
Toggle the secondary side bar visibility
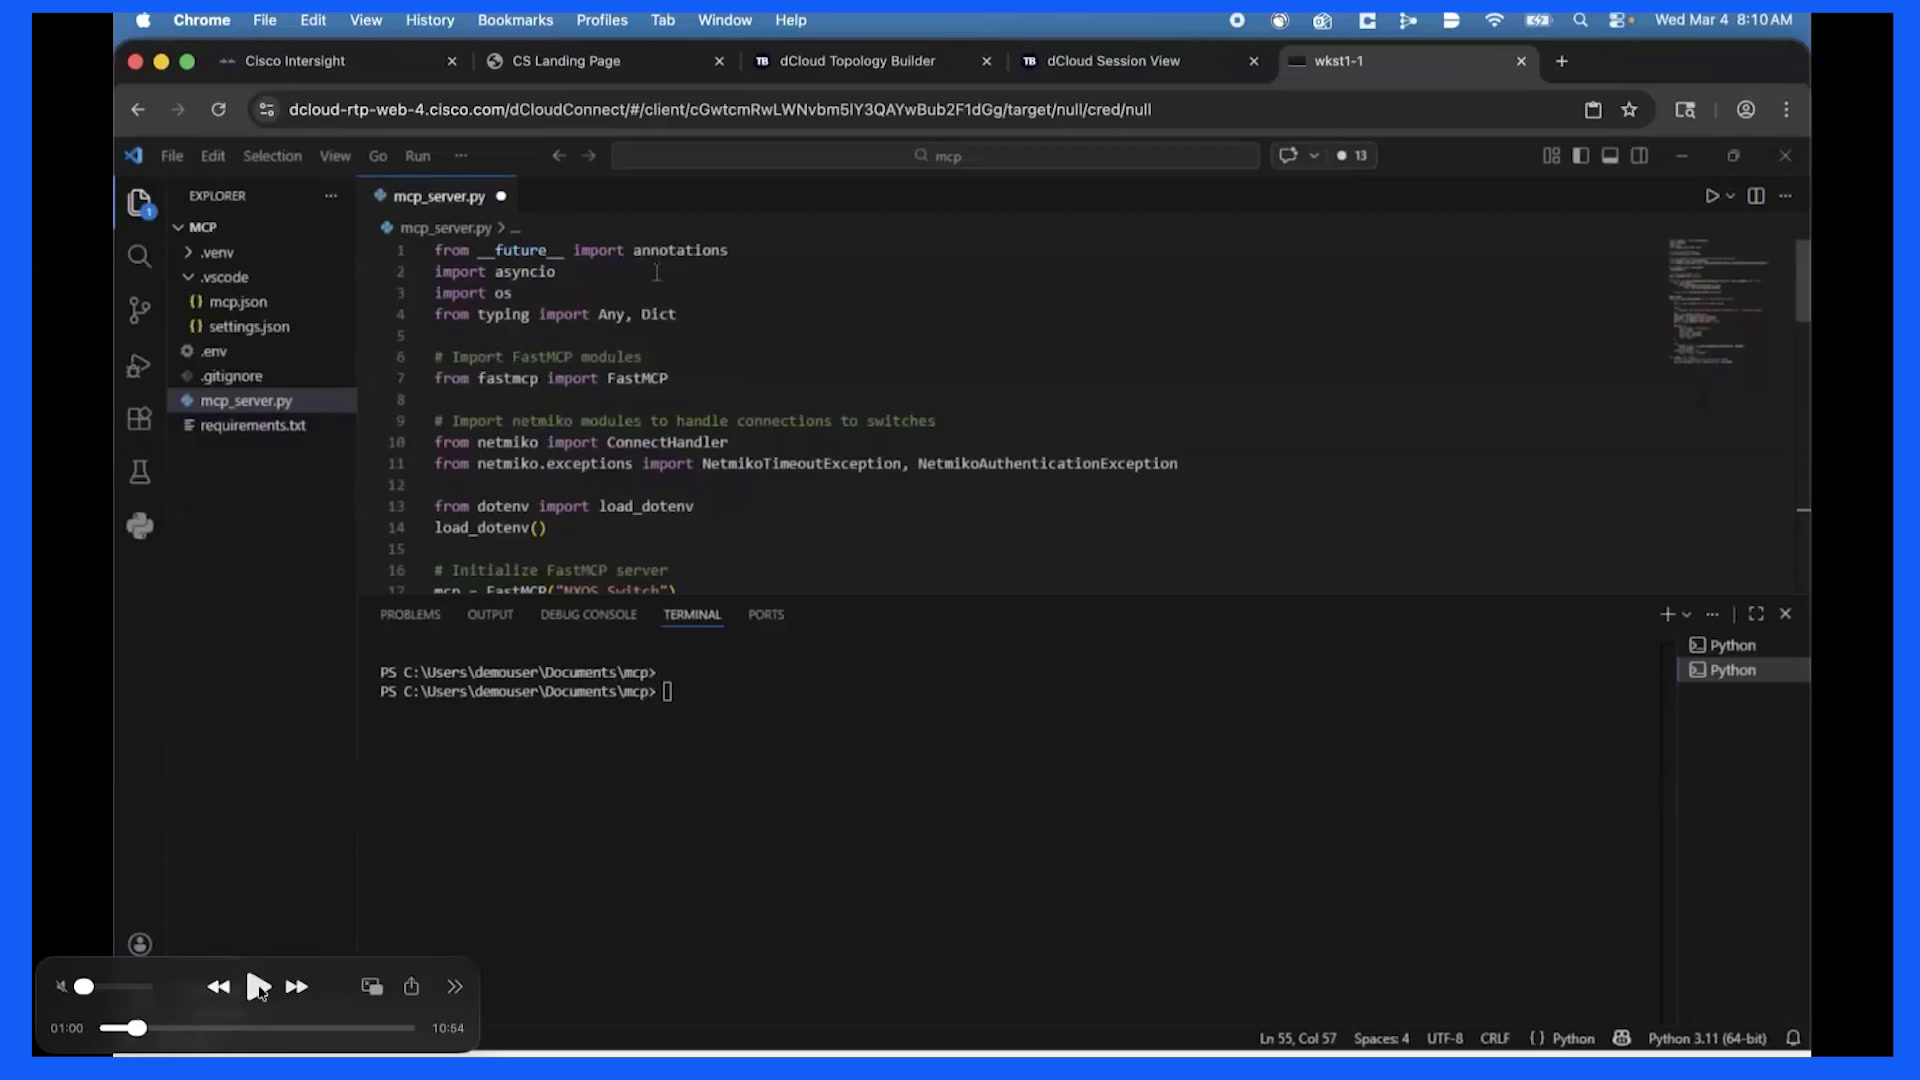point(1639,156)
